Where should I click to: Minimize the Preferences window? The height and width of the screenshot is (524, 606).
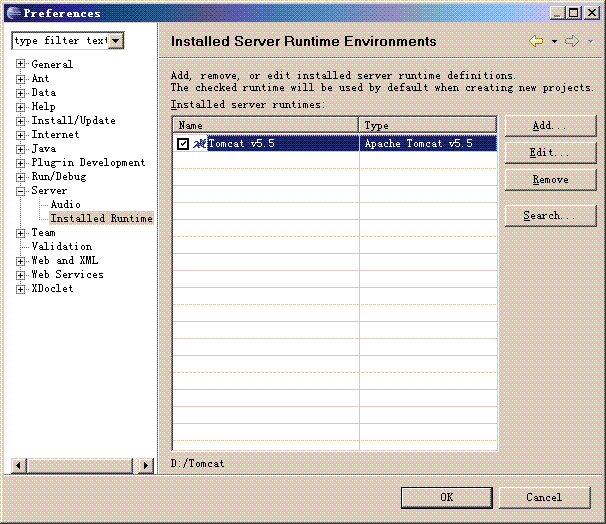(557, 13)
